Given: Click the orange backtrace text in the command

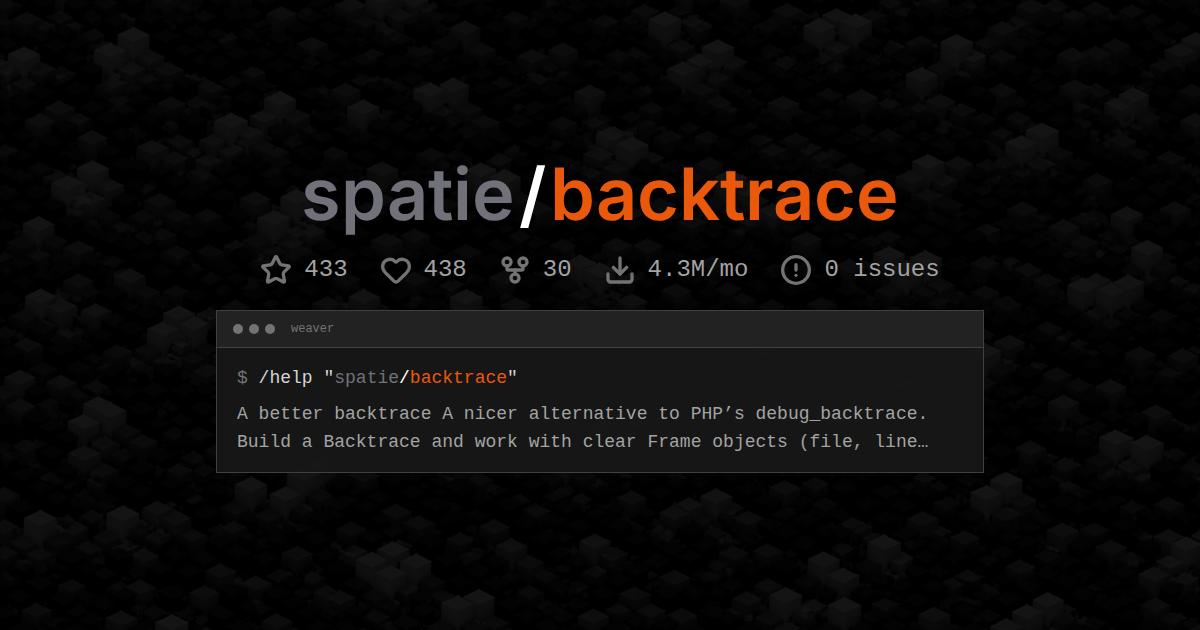Looking at the screenshot, I should coord(458,377).
